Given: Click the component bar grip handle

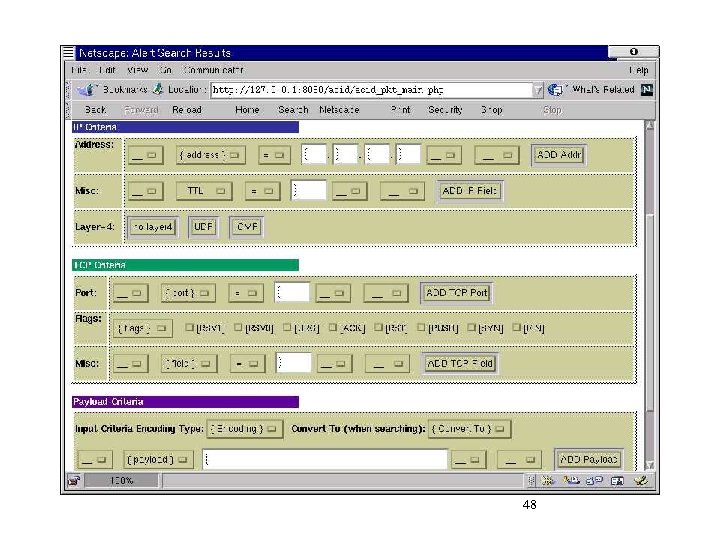Looking at the screenshot, I should pyautogui.click(x=531, y=481).
